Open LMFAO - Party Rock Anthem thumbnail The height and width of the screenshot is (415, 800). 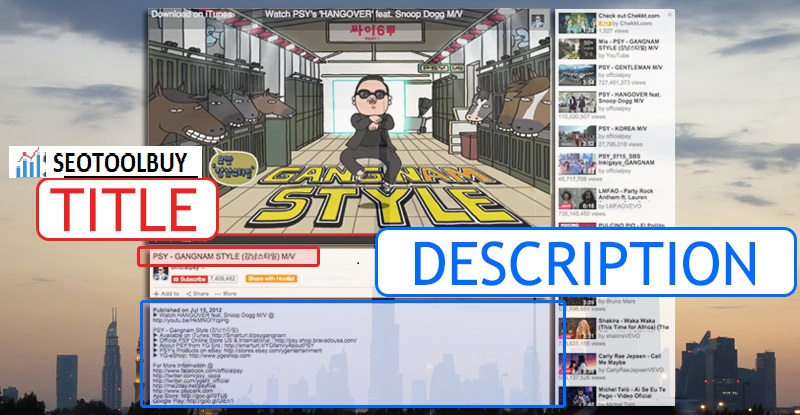[x=577, y=199]
